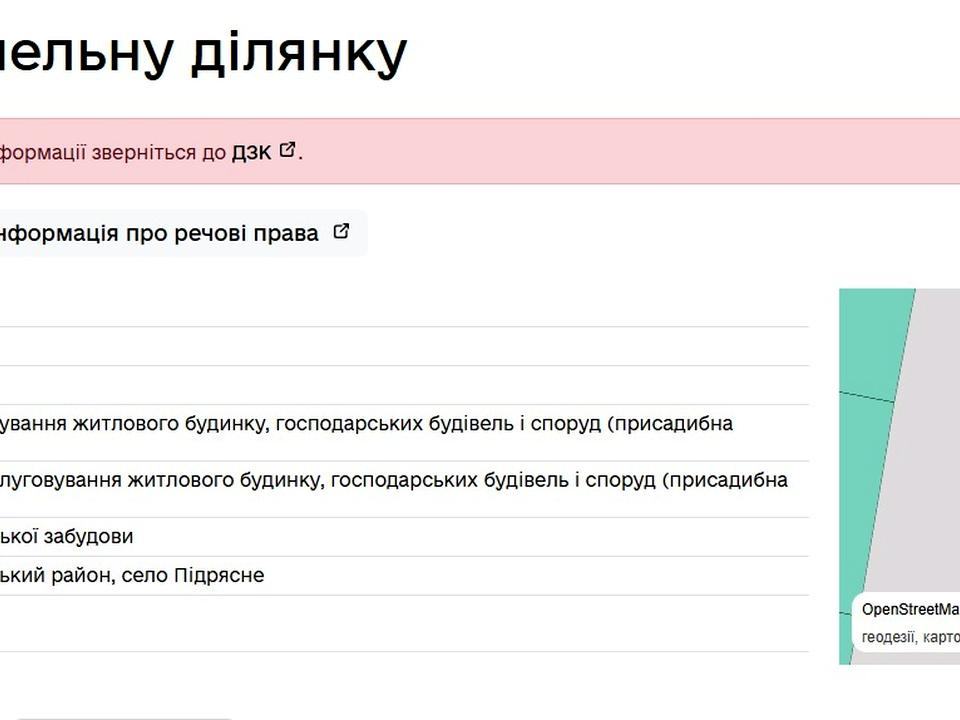Click the empty top row of the table
Viewport: 960px width, 720px height.
pyautogui.click(x=400, y=308)
